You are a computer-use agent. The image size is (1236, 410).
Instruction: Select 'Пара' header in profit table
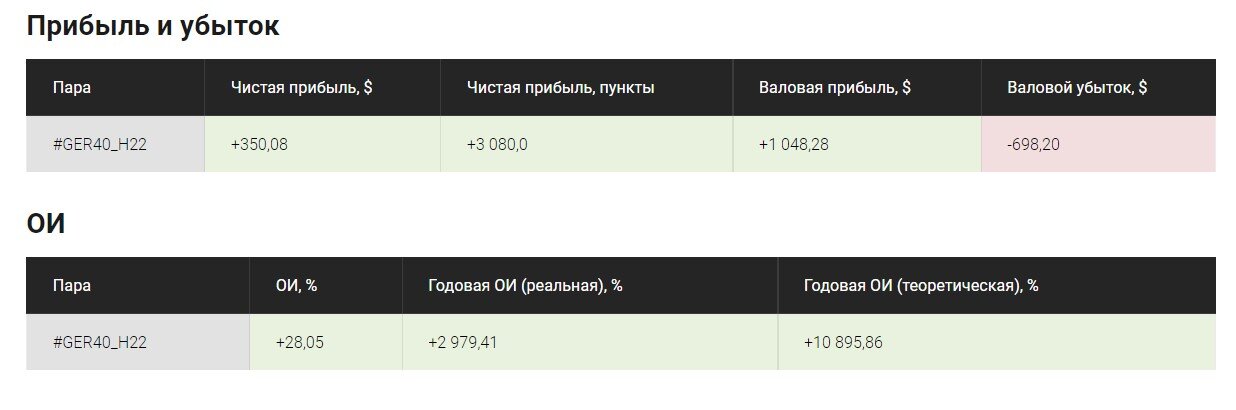coord(72,88)
